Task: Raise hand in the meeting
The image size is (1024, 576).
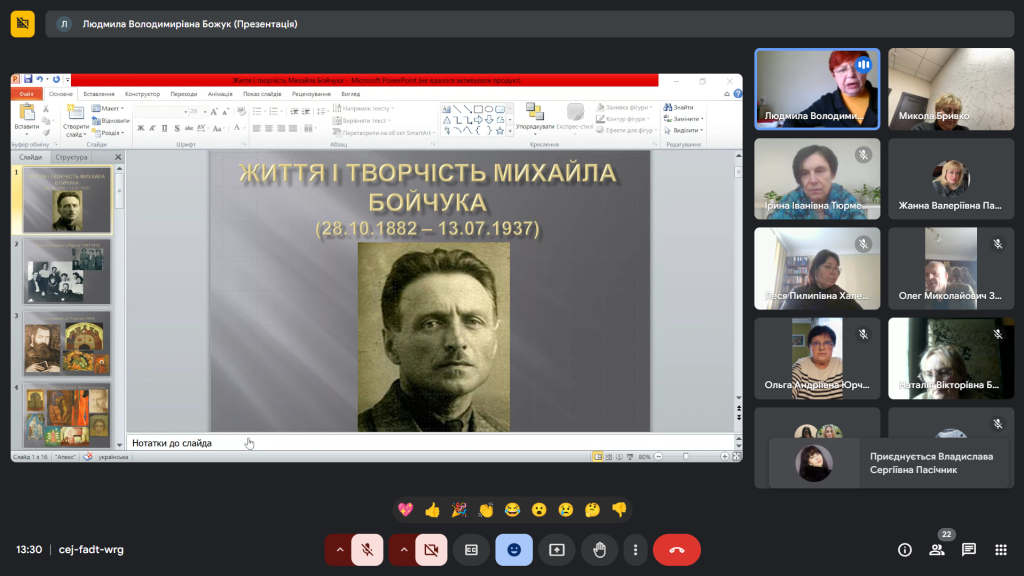Action: (599, 549)
